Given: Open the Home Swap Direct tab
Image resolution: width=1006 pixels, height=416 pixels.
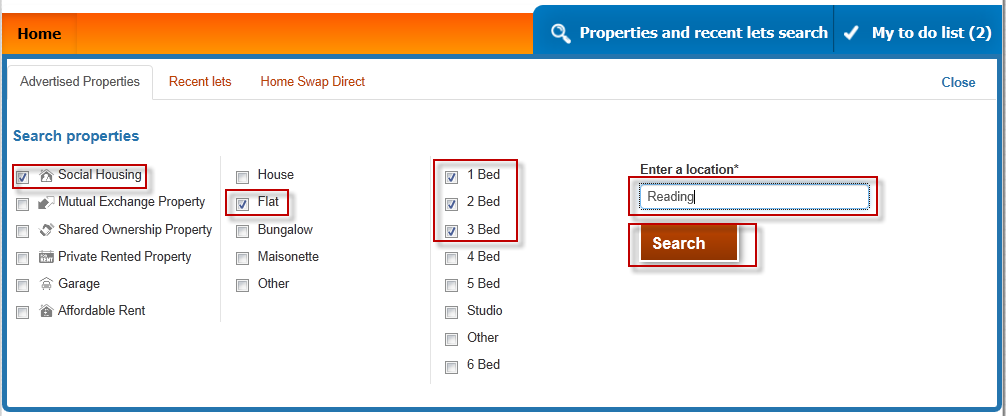Looking at the screenshot, I should (x=312, y=82).
